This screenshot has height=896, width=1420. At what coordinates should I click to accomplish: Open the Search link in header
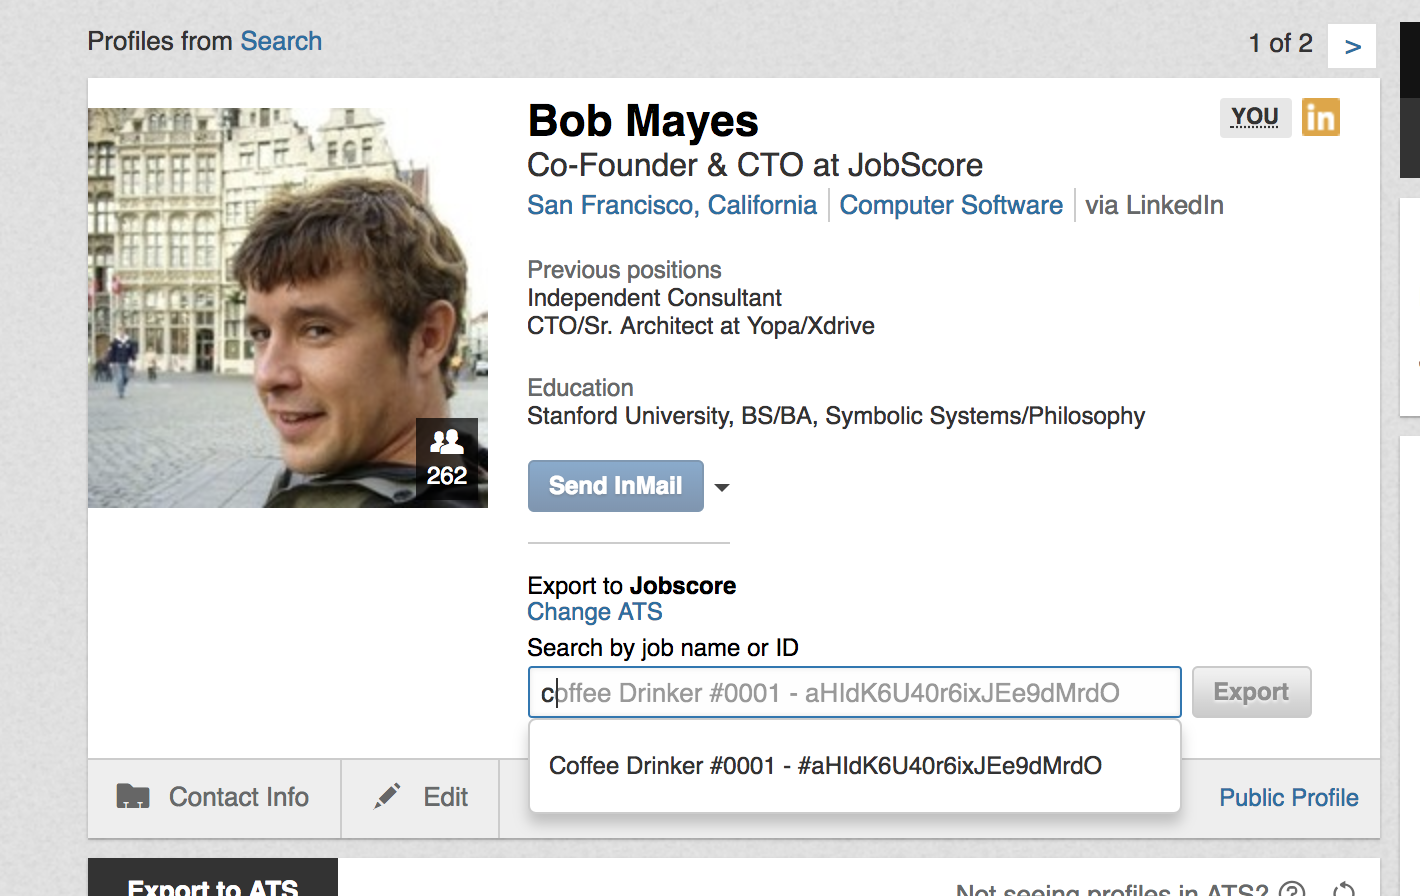click(281, 41)
